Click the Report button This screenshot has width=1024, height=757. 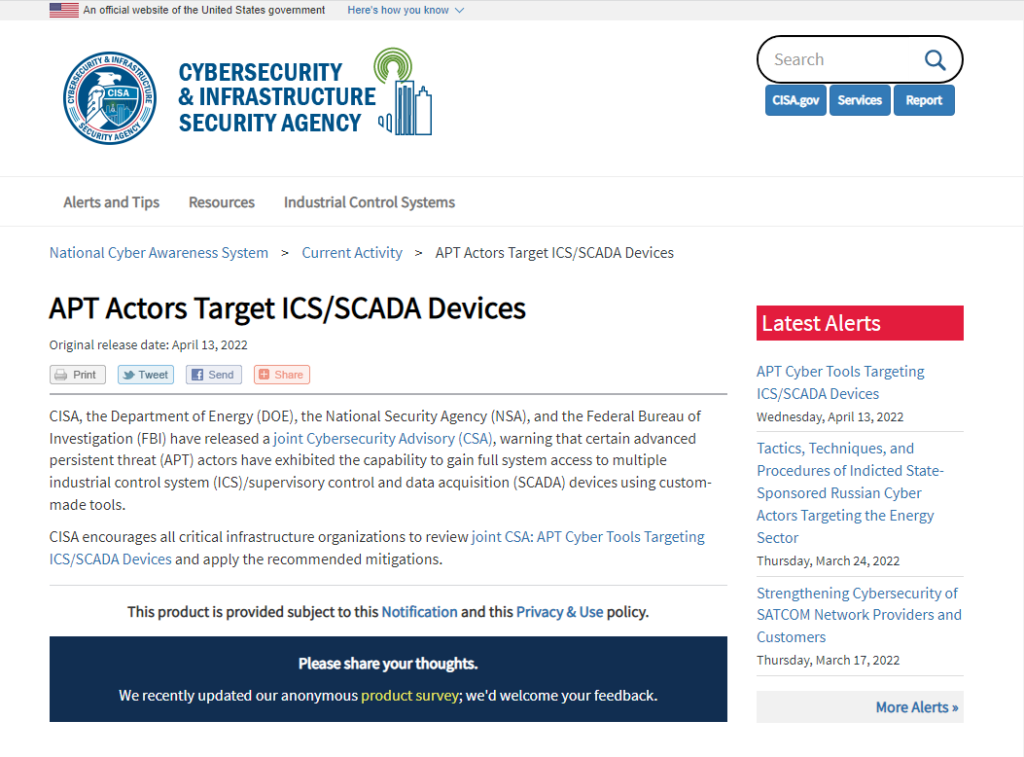click(924, 100)
